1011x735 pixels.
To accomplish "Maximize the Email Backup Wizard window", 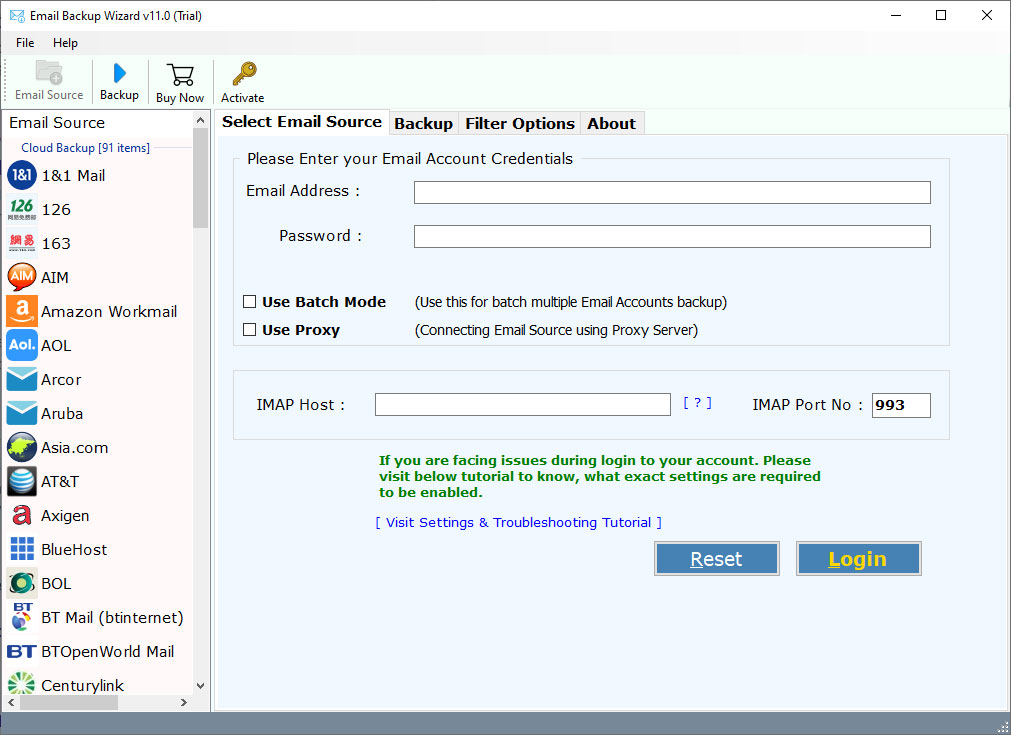I will click(941, 15).
